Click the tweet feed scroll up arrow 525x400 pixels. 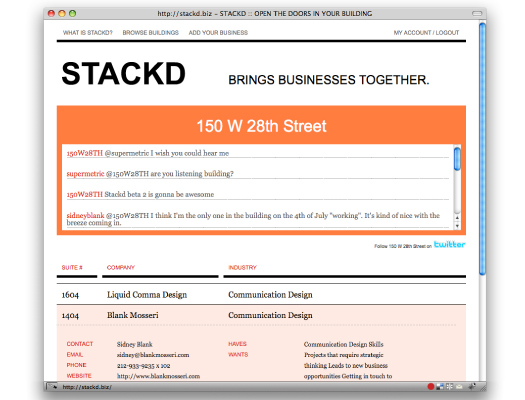(457, 218)
